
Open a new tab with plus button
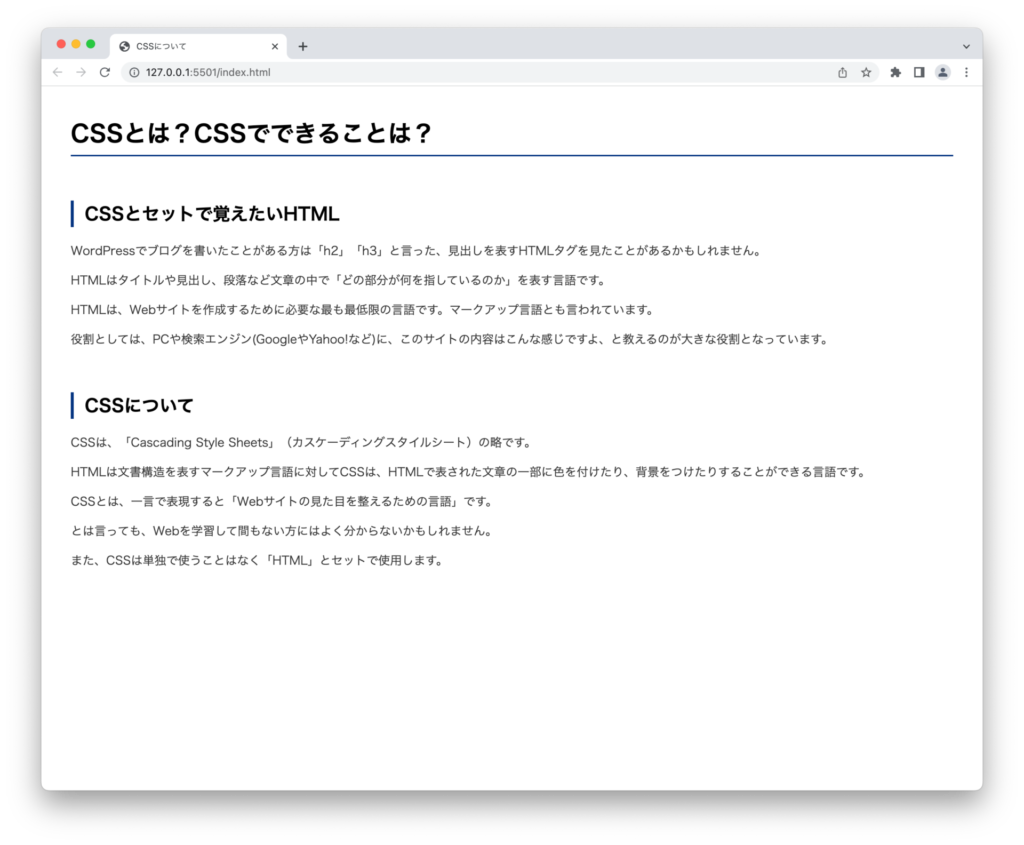(x=303, y=46)
